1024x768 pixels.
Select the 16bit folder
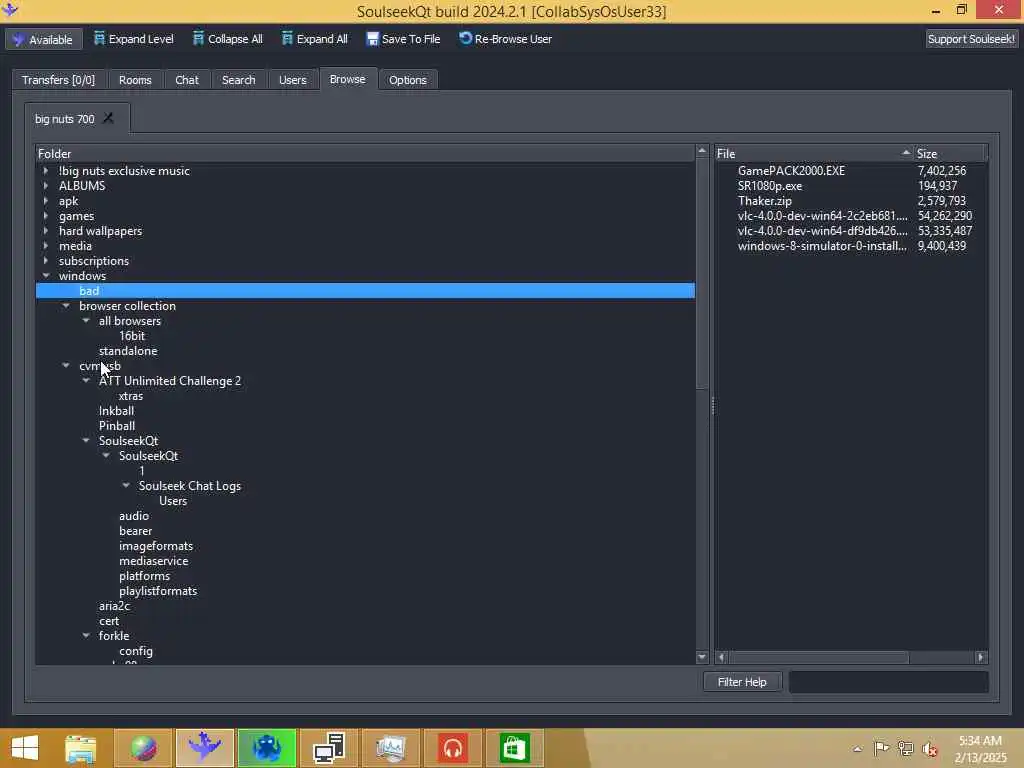132,336
